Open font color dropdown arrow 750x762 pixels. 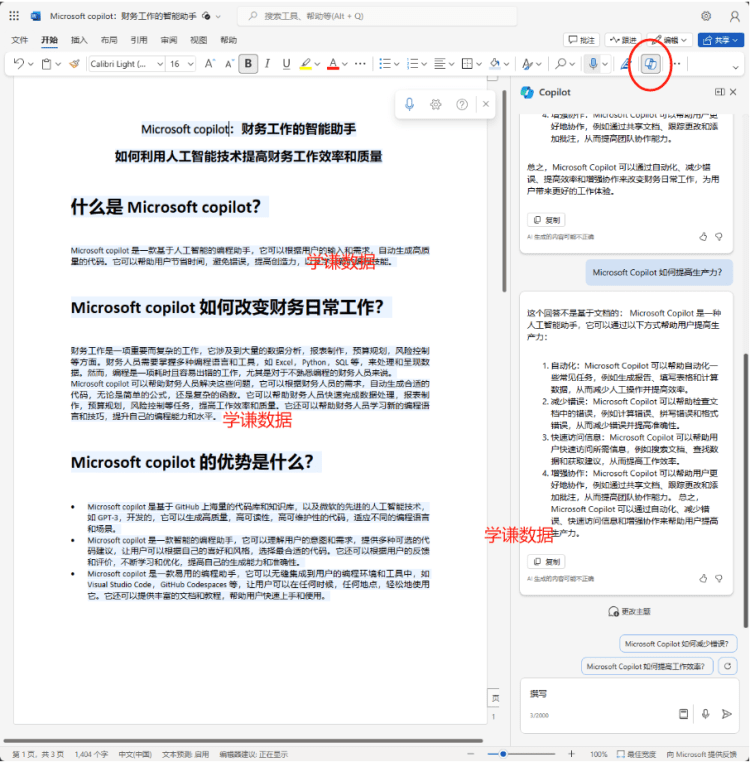coord(345,64)
